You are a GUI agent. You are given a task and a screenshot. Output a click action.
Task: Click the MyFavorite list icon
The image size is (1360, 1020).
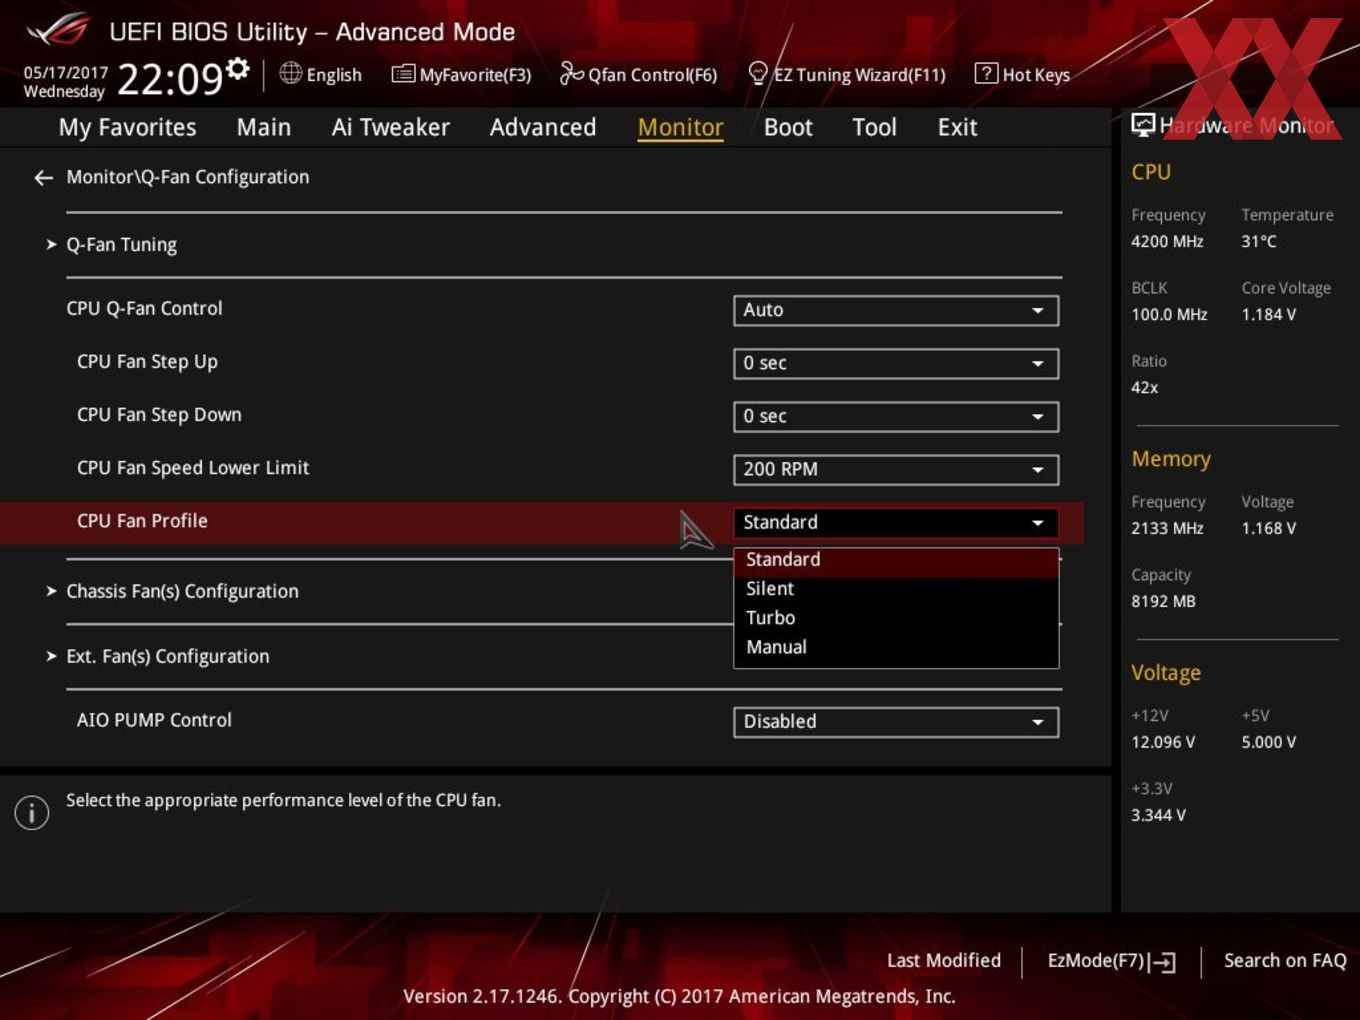(402, 74)
